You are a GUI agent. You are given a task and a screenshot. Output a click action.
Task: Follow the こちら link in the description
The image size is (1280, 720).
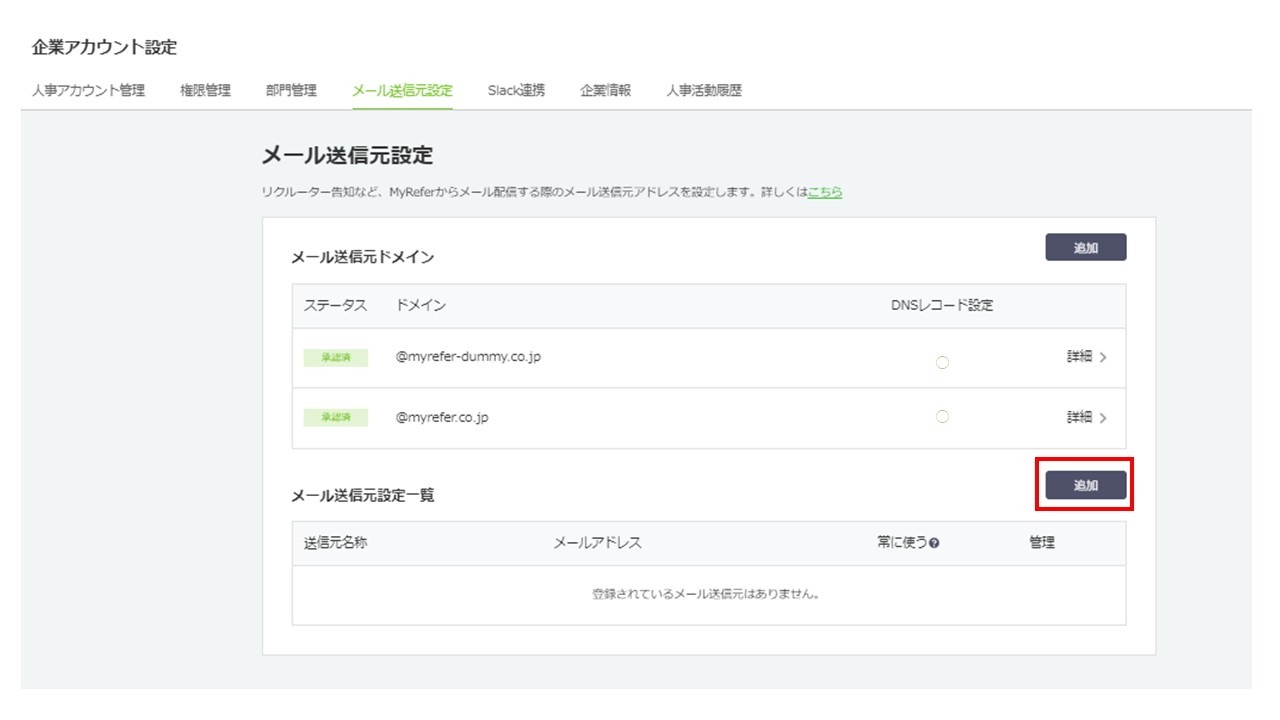pos(824,192)
